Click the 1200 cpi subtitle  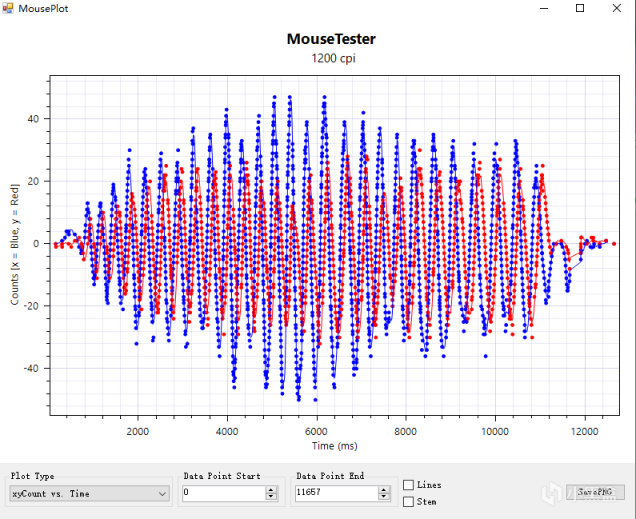(333, 58)
